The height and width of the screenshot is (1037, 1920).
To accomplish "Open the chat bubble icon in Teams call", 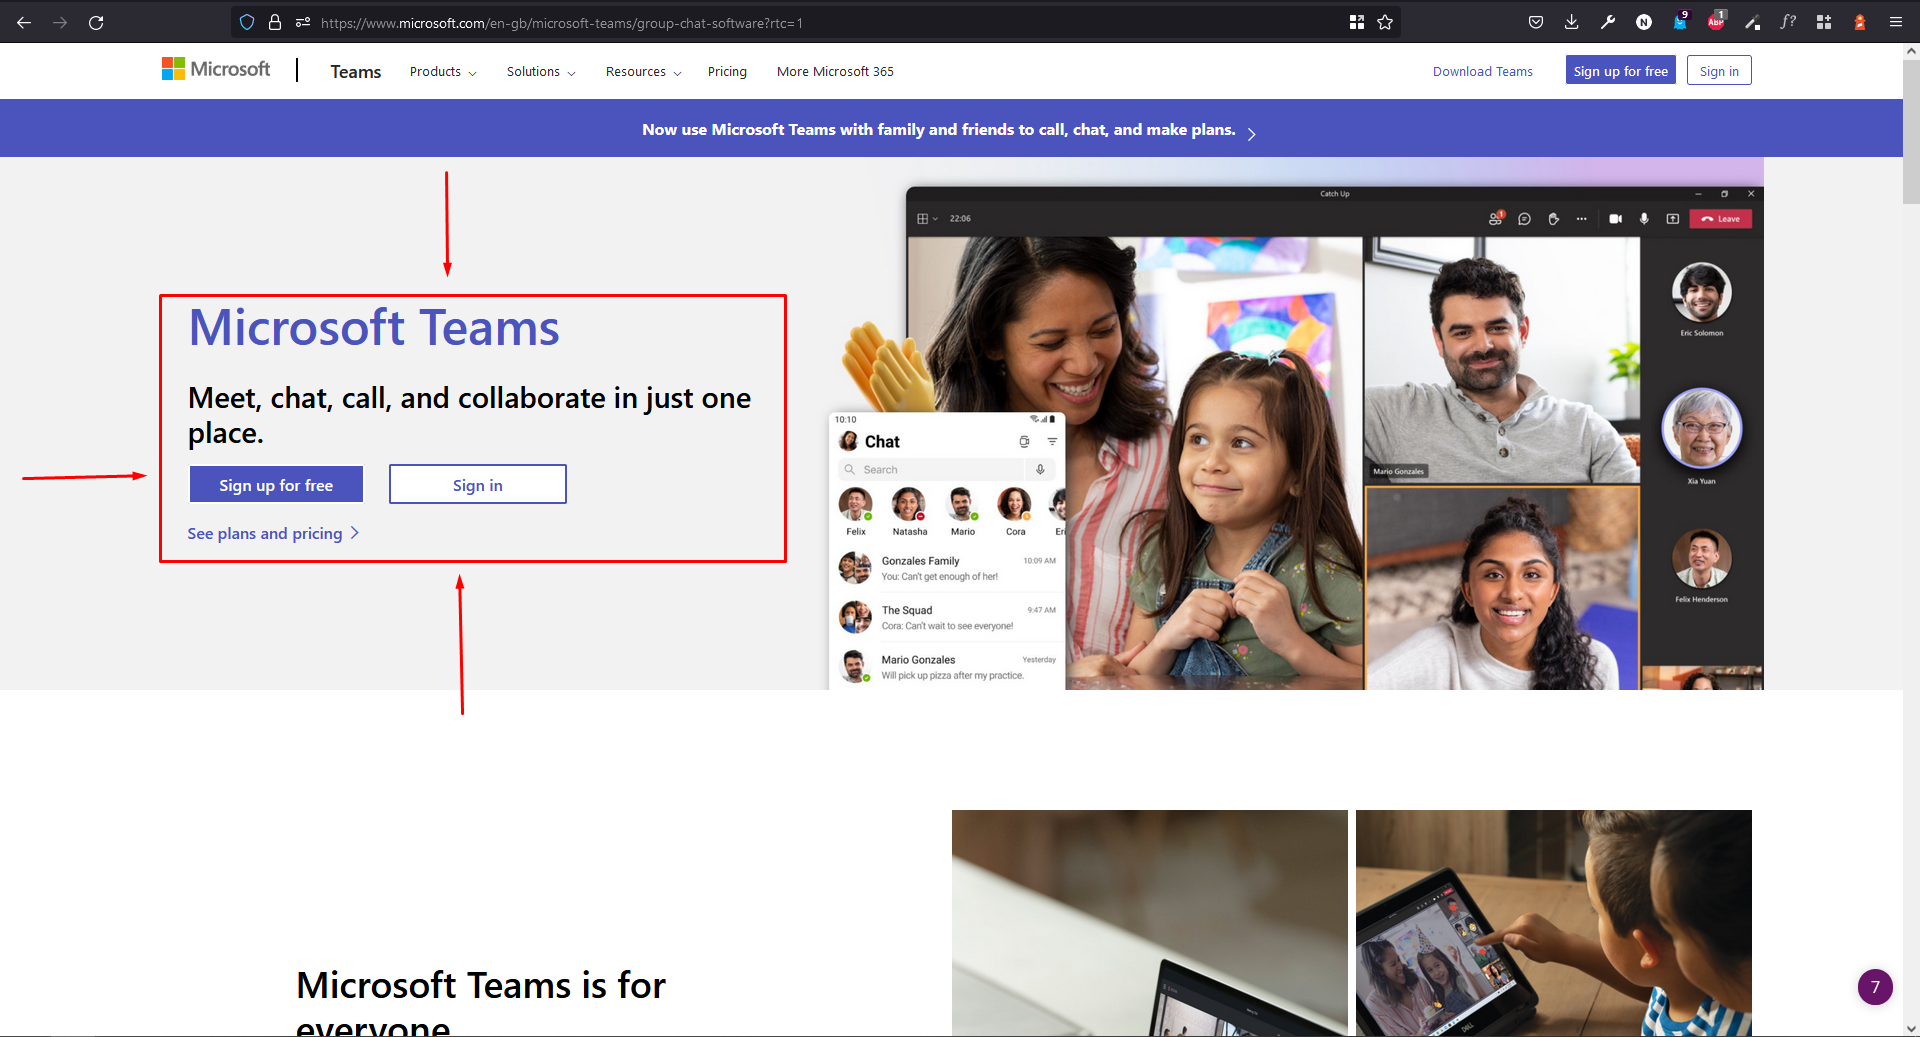I will (x=1524, y=219).
